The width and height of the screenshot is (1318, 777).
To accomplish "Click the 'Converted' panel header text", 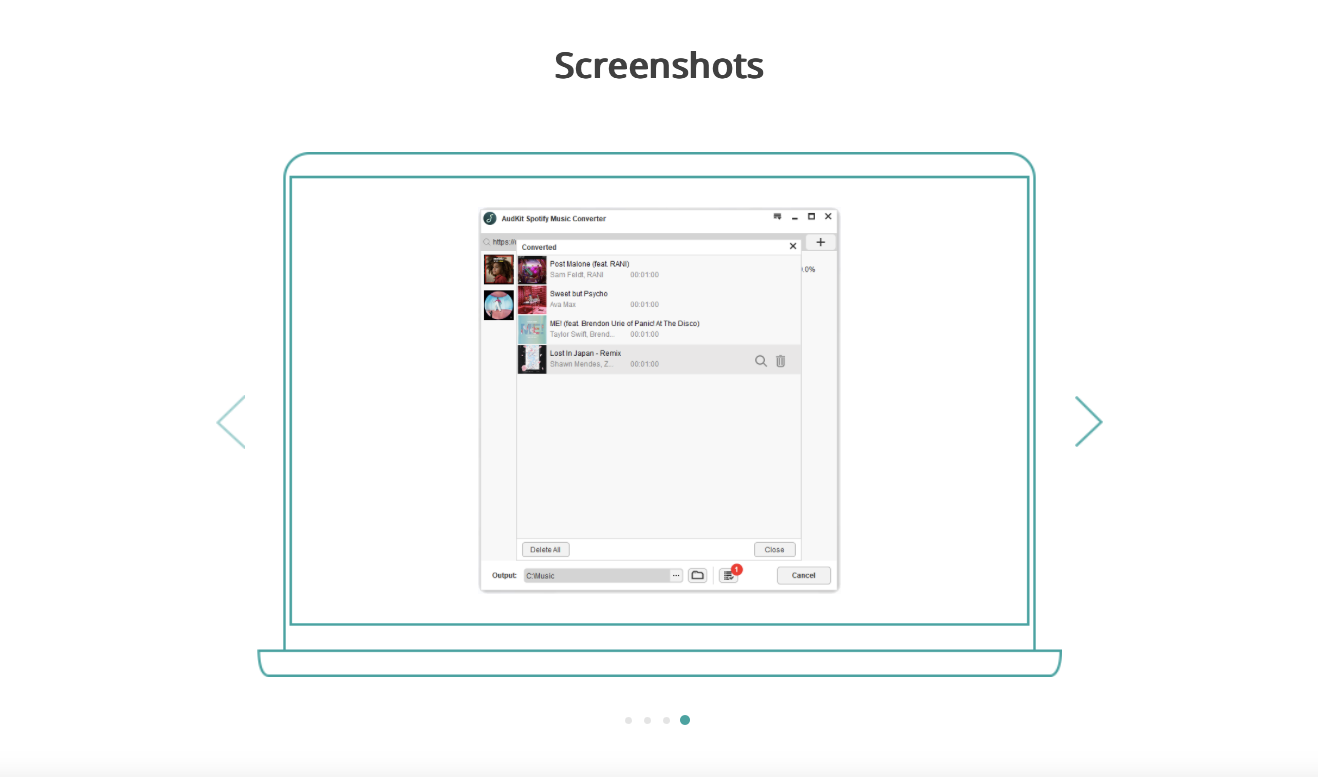I will pos(539,247).
